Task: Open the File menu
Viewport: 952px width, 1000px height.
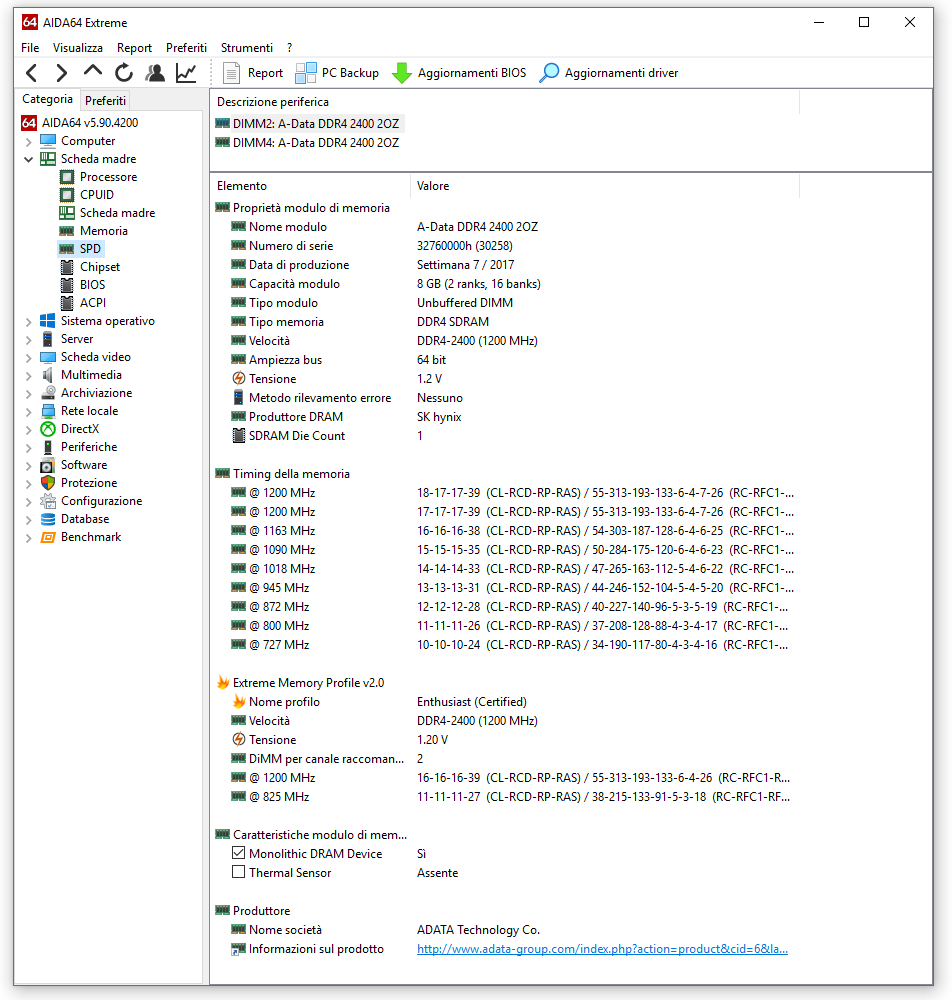Action: click(x=30, y=48)
